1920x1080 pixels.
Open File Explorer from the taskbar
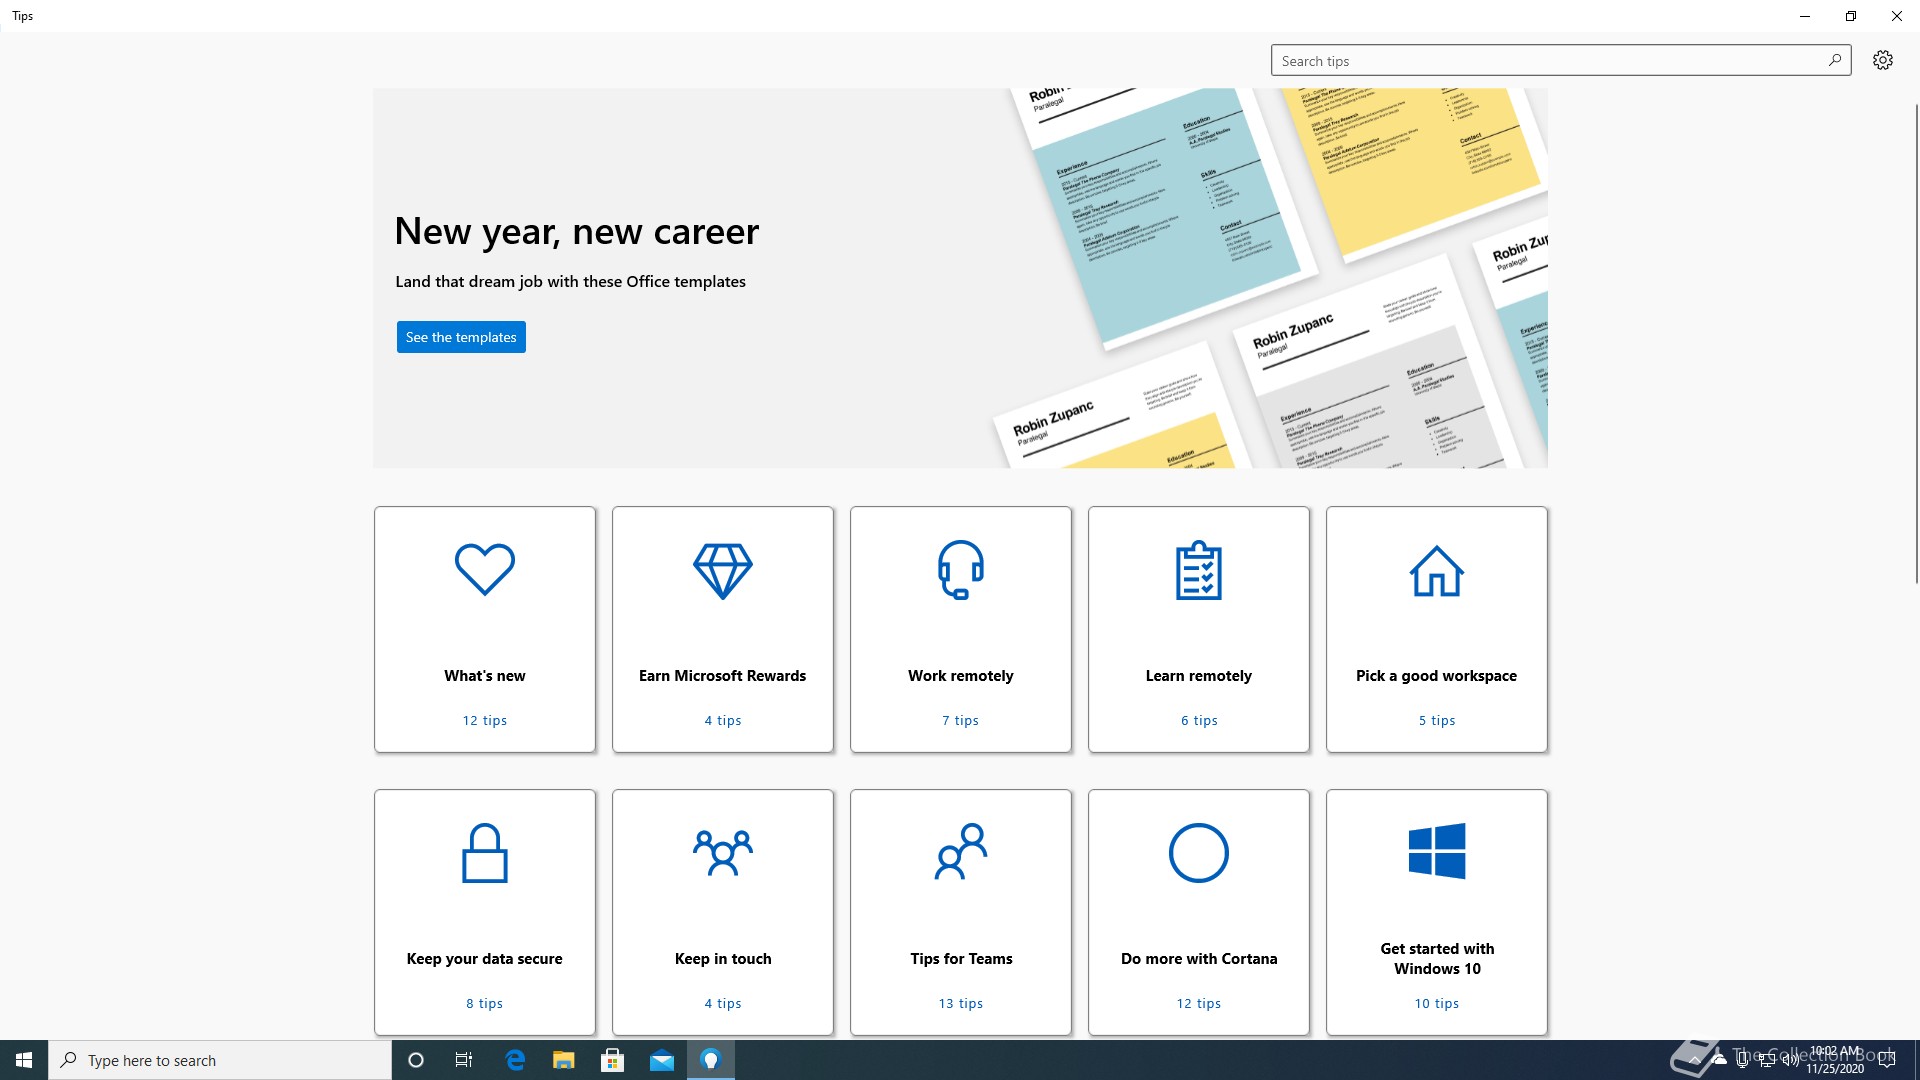click(564, 1060)
